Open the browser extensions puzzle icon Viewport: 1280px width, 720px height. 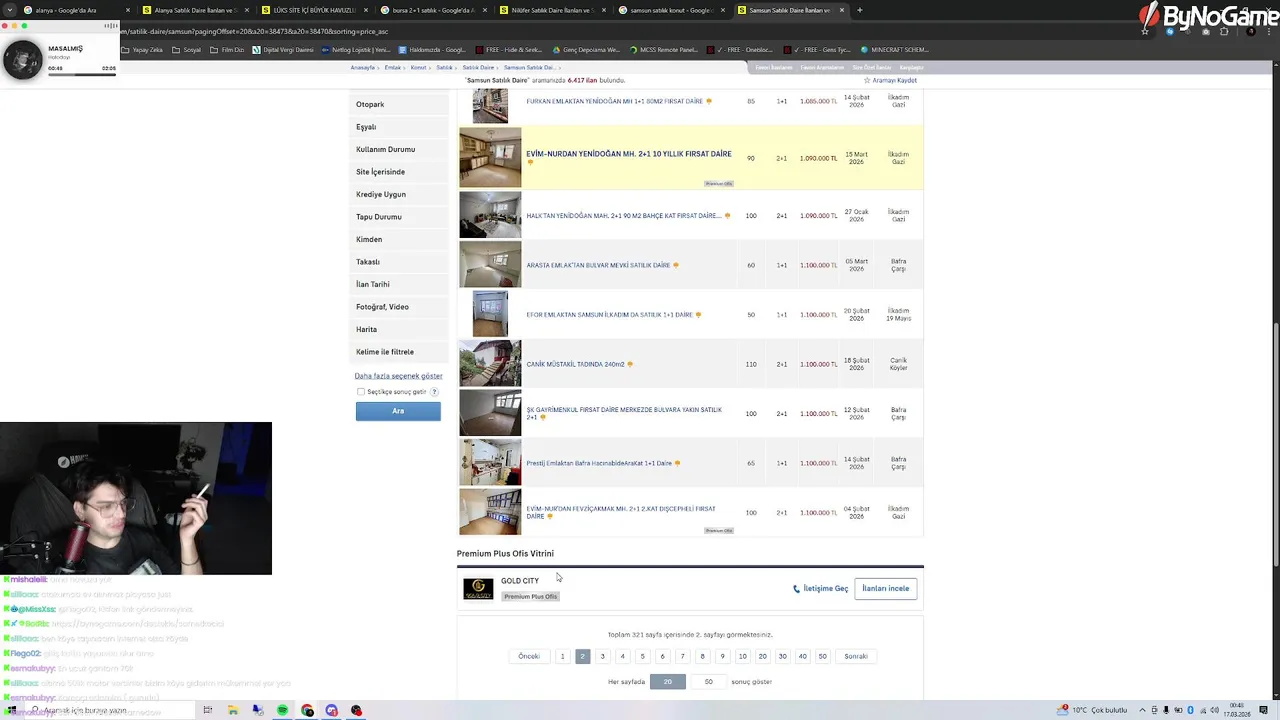click(1224, 31)
